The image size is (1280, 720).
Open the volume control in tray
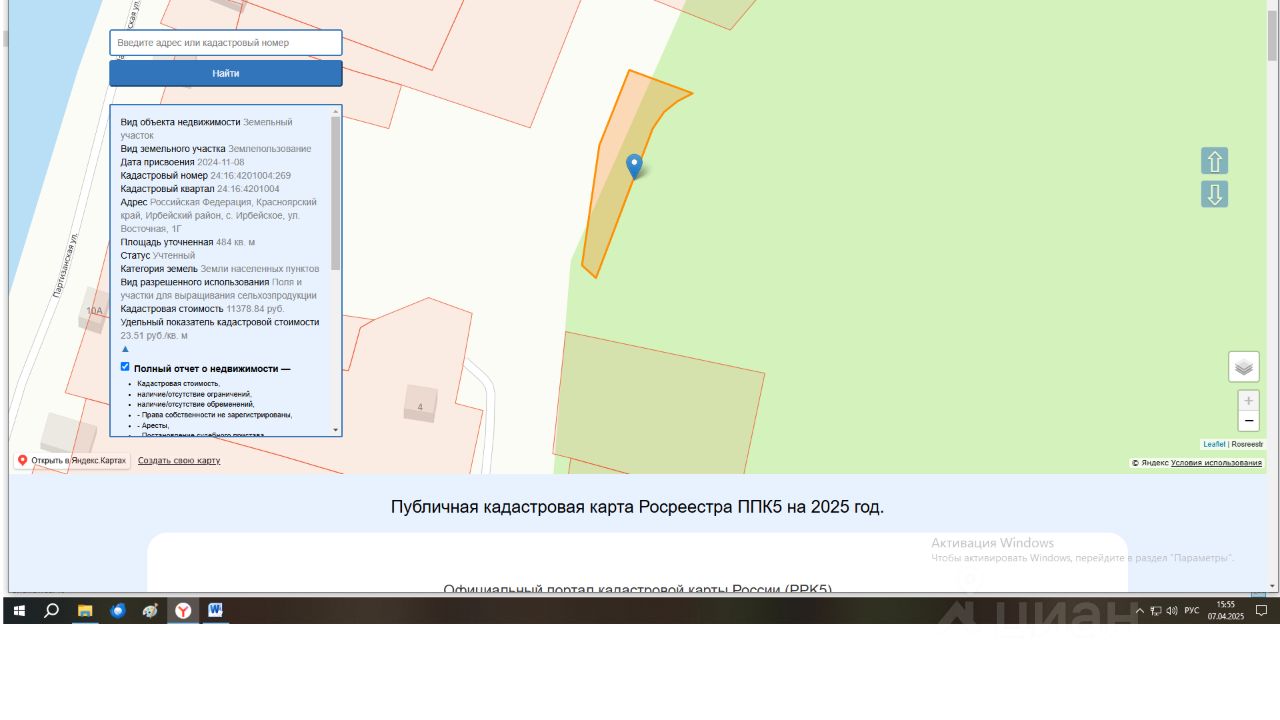tap(1171, 611)
